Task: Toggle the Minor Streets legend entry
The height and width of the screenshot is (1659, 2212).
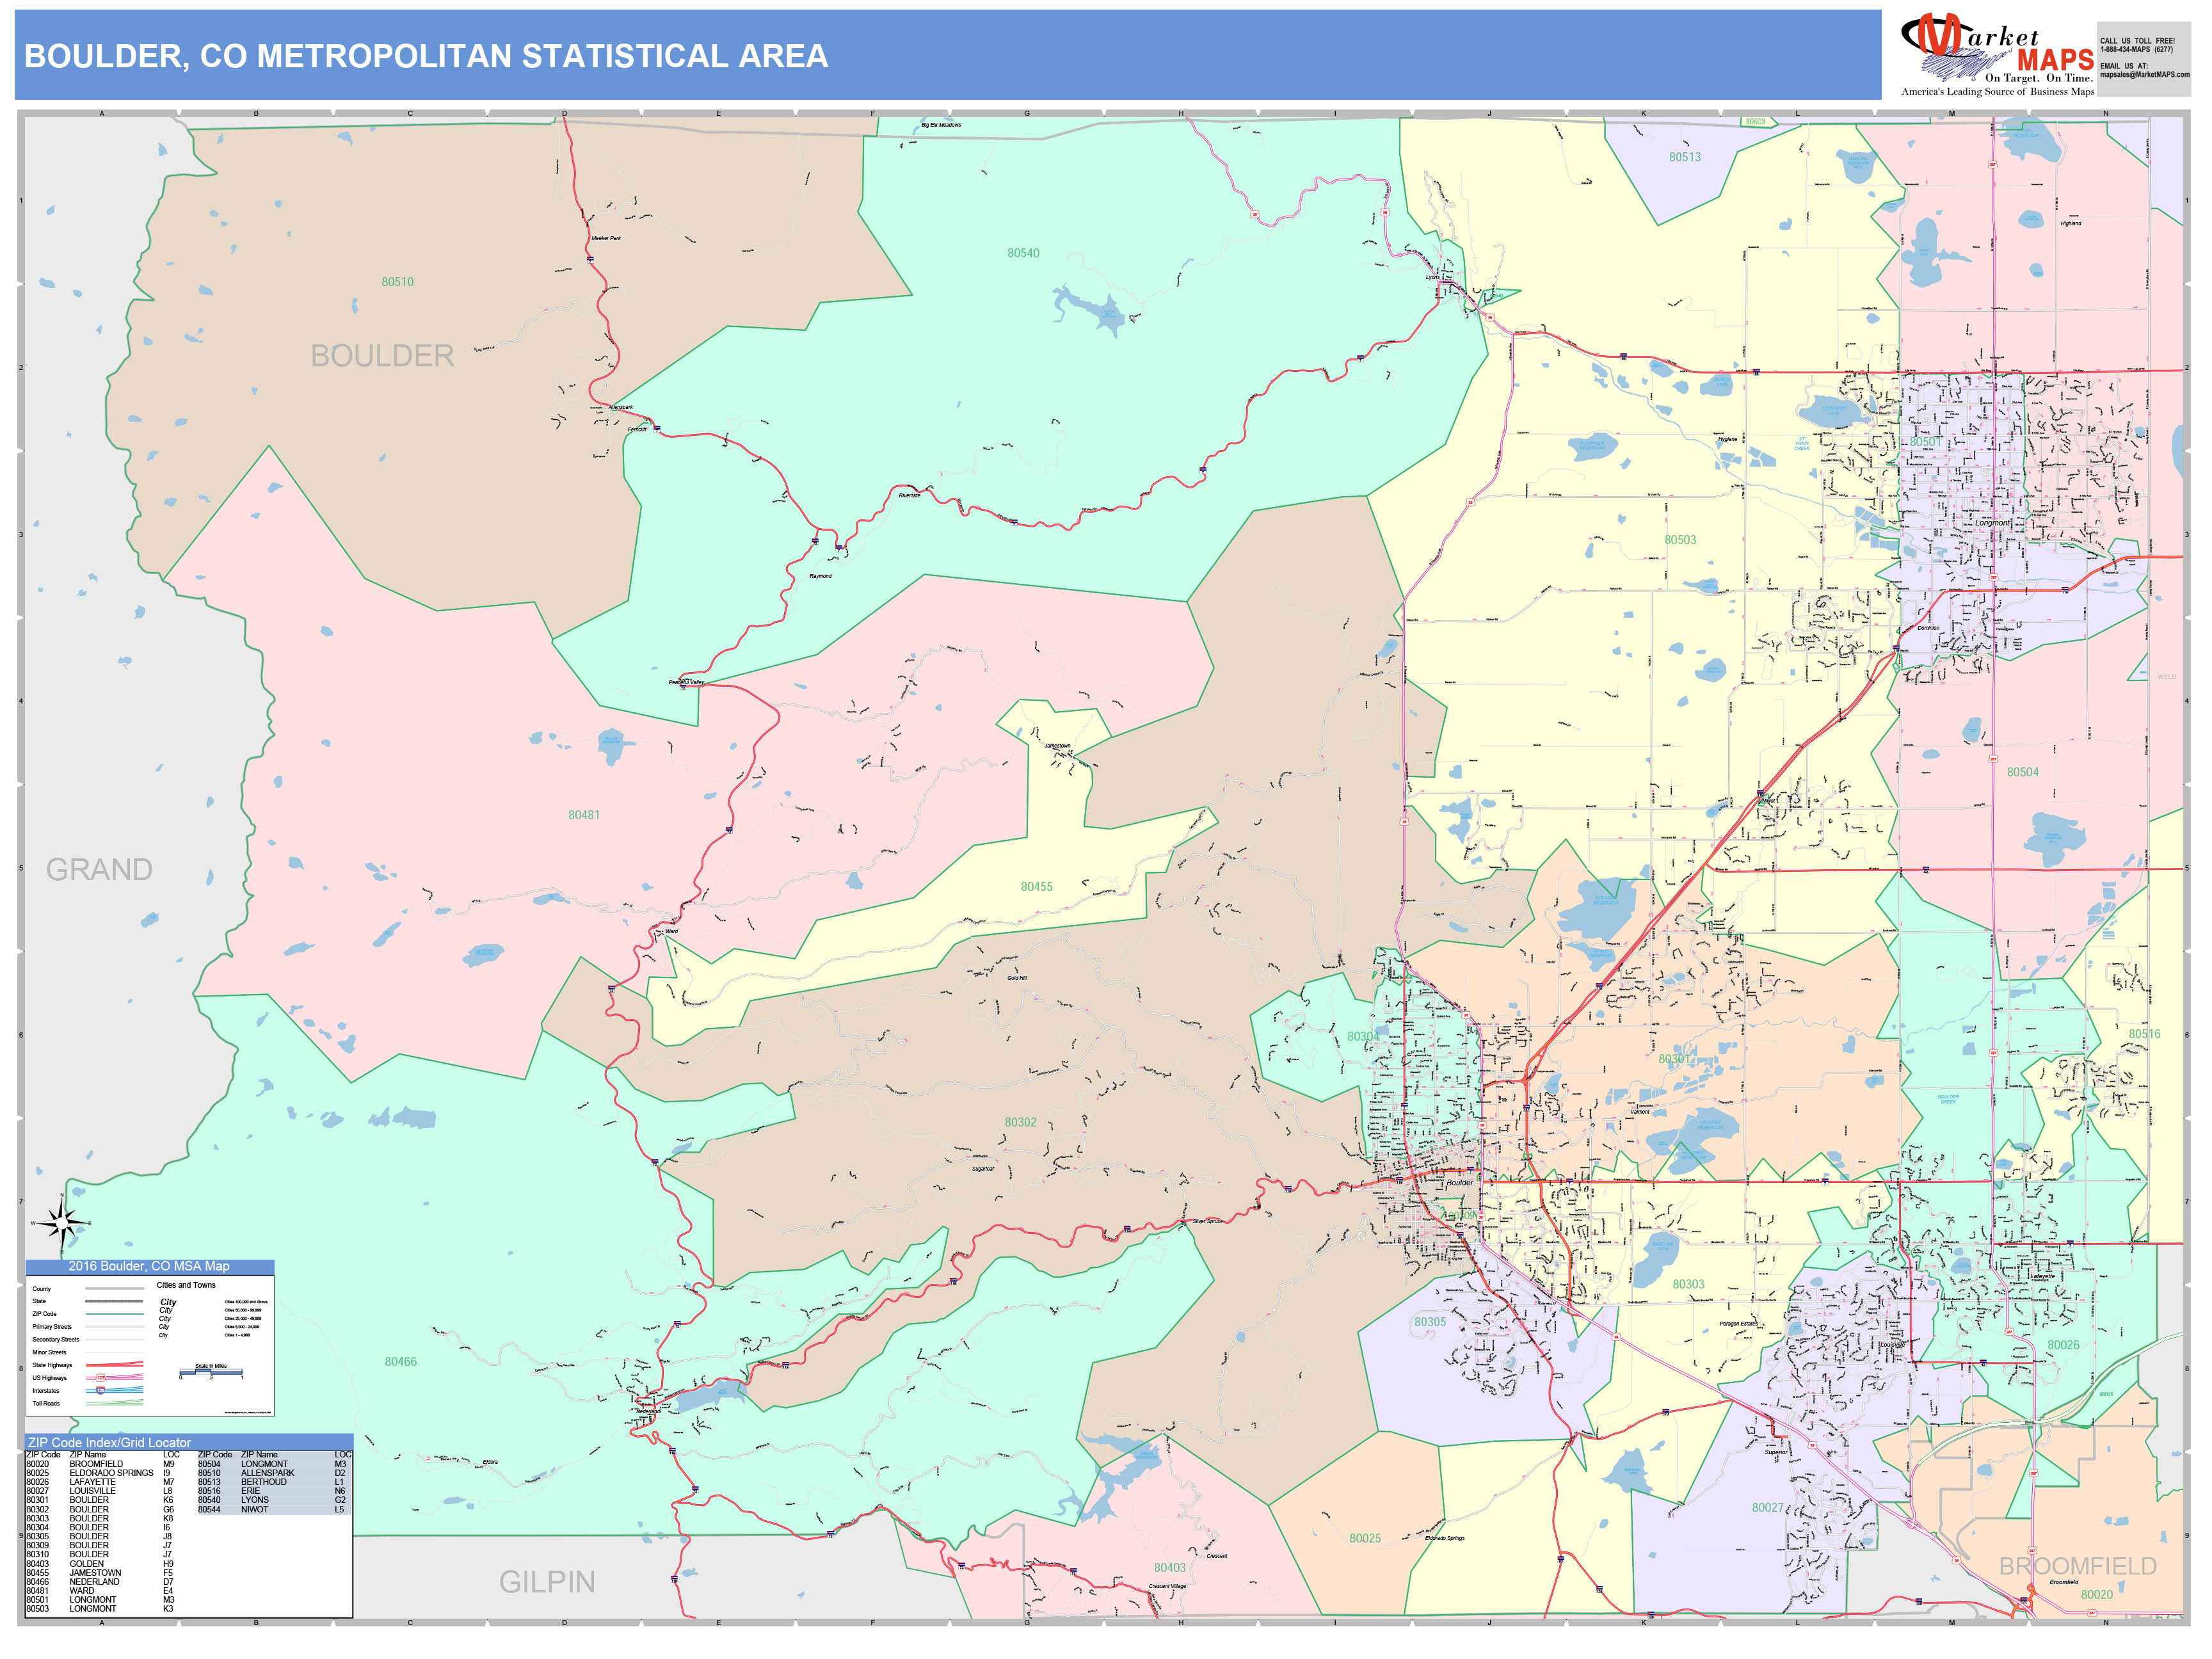Action: 50,1353
